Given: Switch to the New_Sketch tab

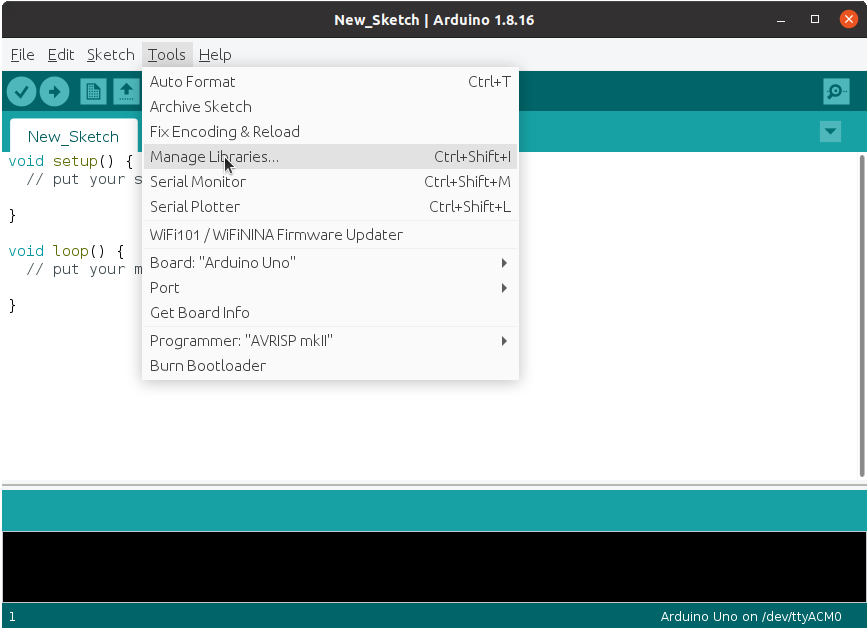Looking at the screenshot, I should [x=74, y=136].
